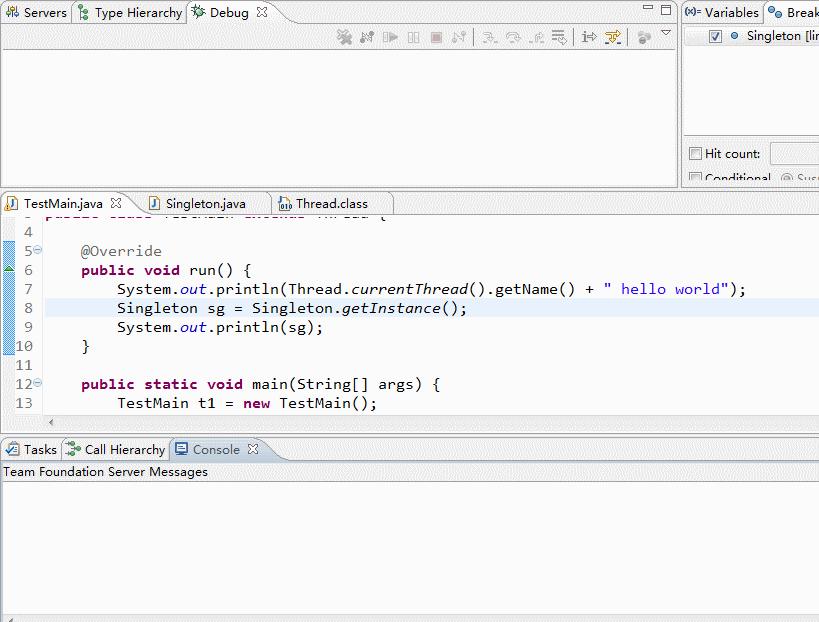Image resolution: width=819 pixels, height=622 pixels.
Task: Click the Suspend debug icon
Action: [413, 37]
